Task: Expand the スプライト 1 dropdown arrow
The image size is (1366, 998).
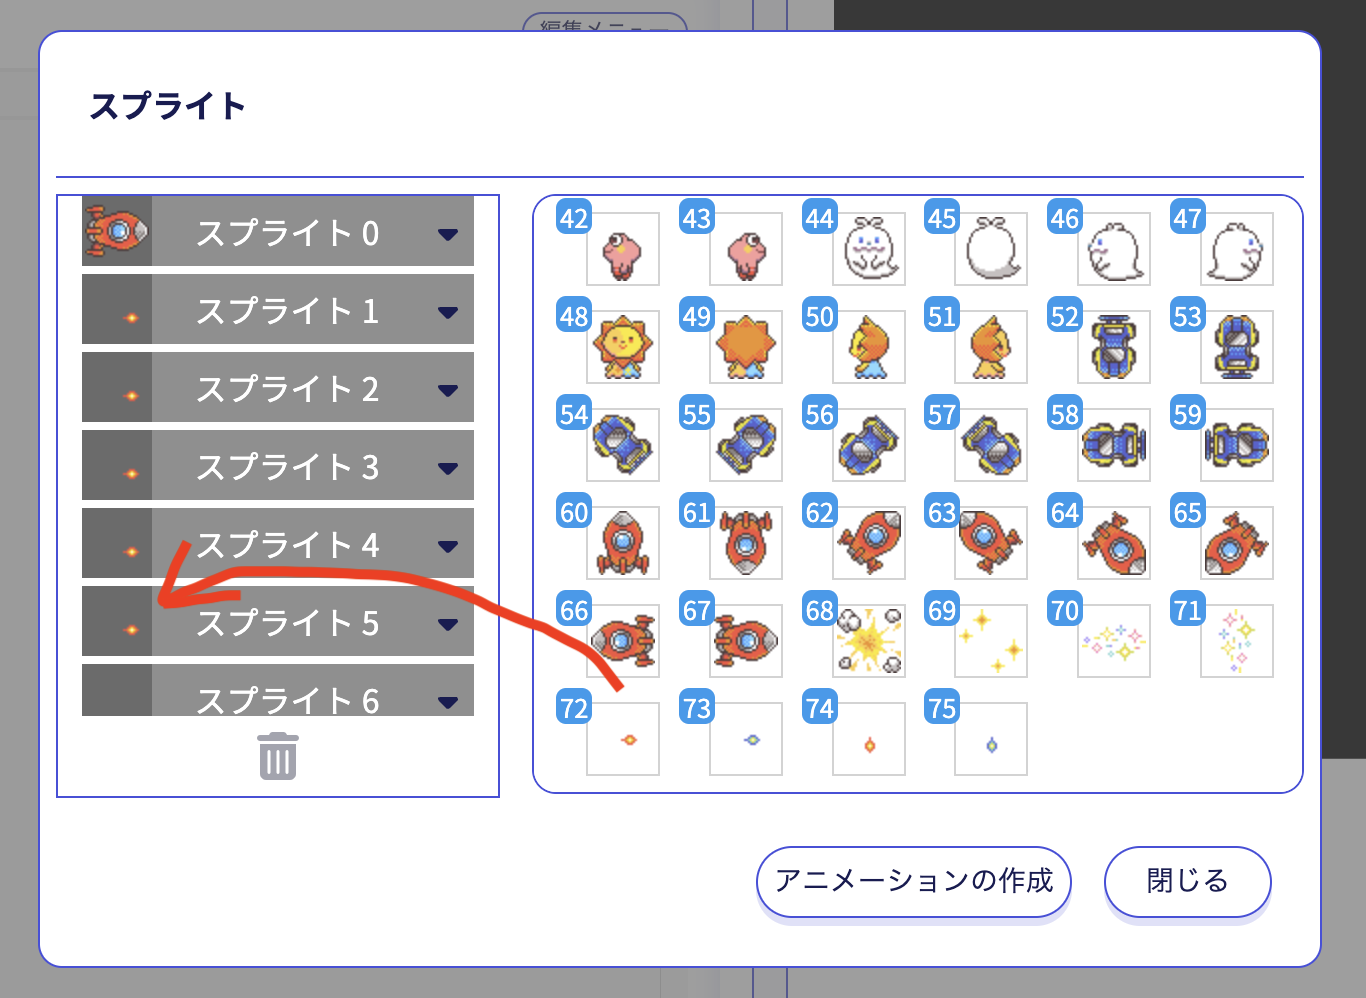Action: [448, 312]
